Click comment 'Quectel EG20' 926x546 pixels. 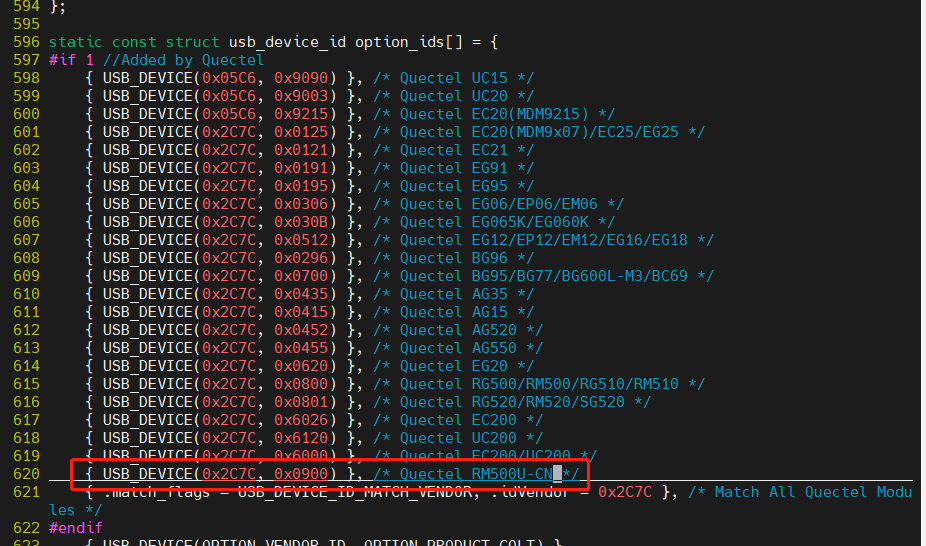[454, 366]
